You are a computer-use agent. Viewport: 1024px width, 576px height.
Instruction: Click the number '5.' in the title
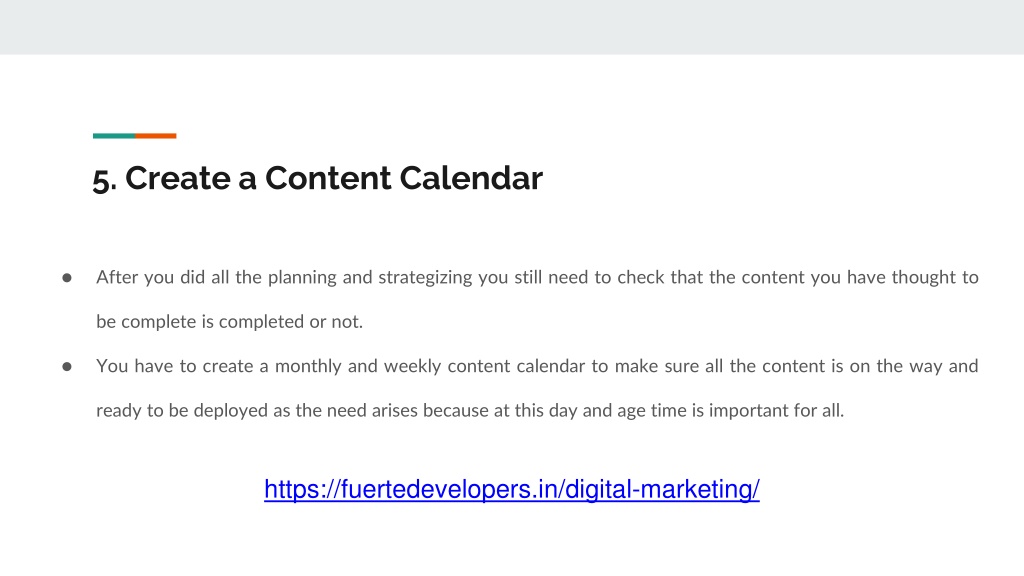(104, 180)
